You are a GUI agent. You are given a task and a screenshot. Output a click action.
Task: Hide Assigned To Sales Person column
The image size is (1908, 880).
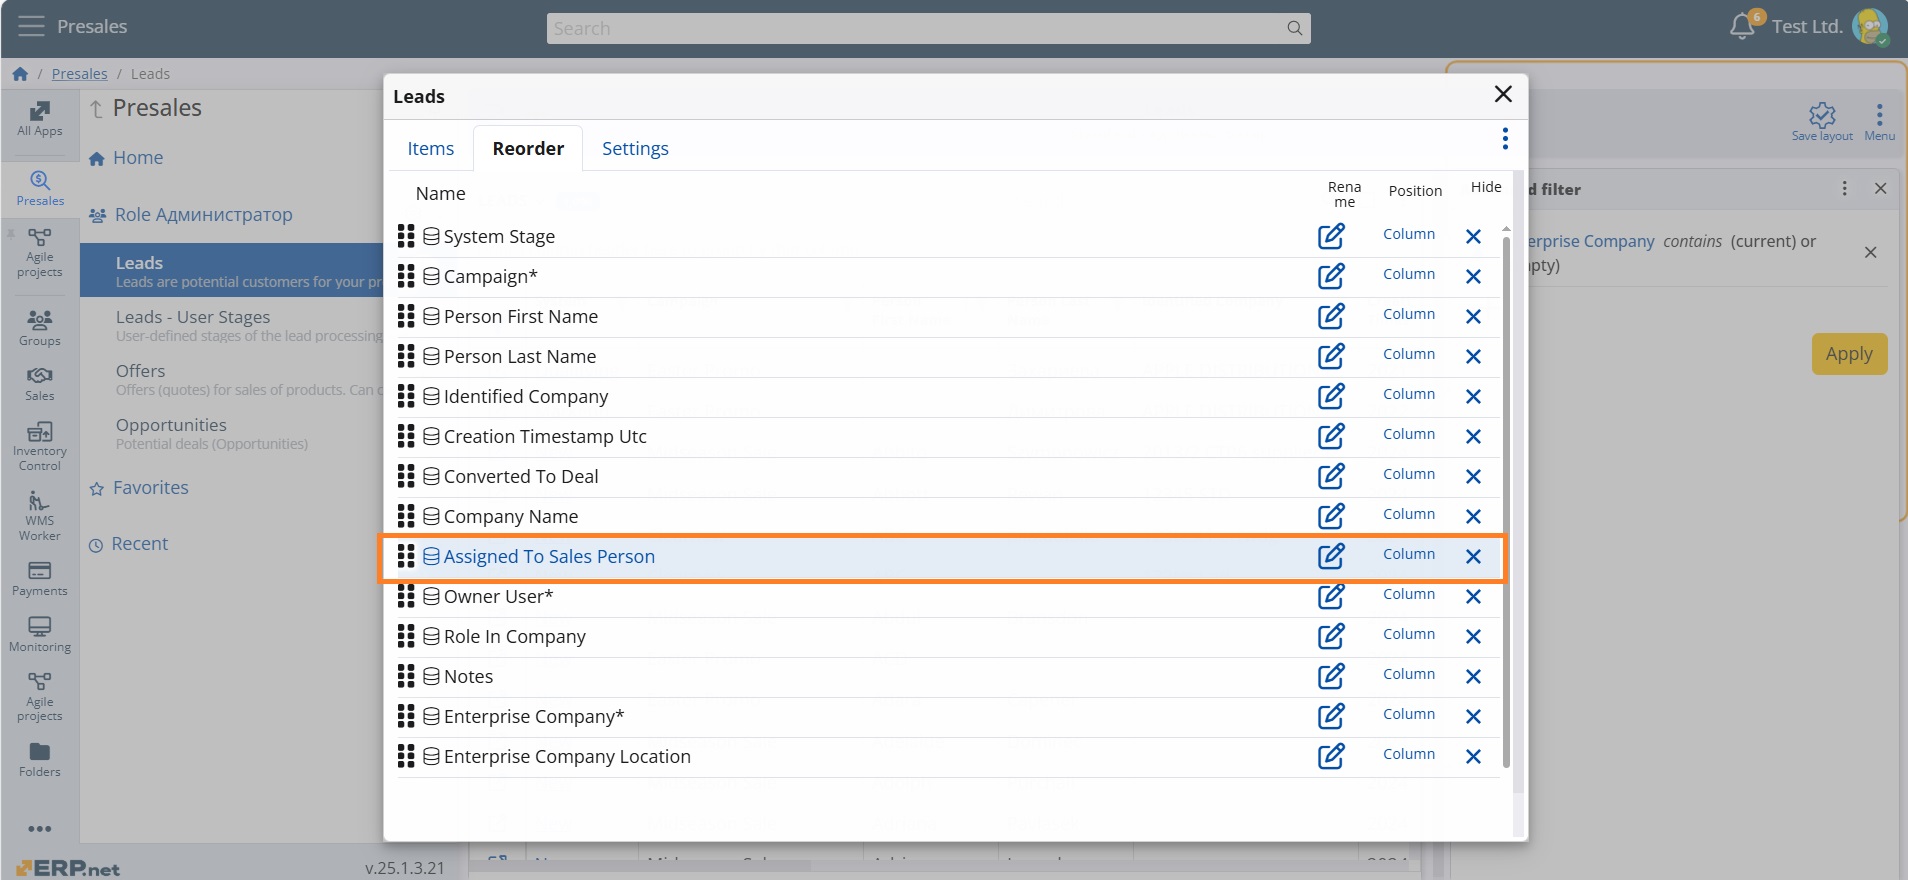click(x=1473, y=557)
